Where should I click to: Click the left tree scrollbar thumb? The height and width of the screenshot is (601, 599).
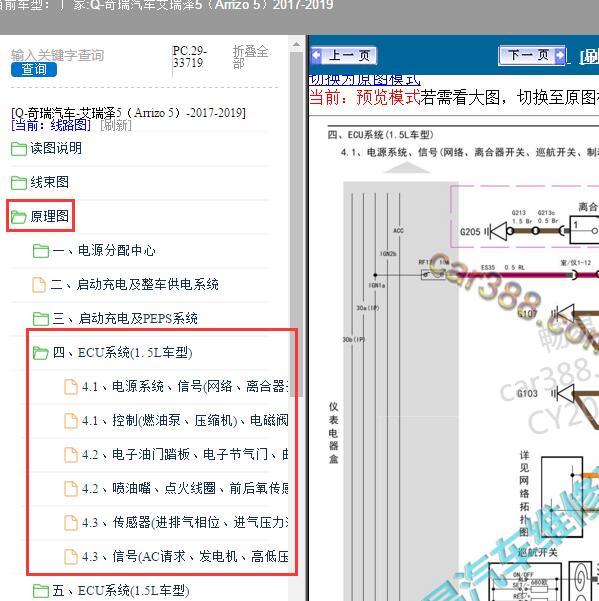(x=296, y=224)
